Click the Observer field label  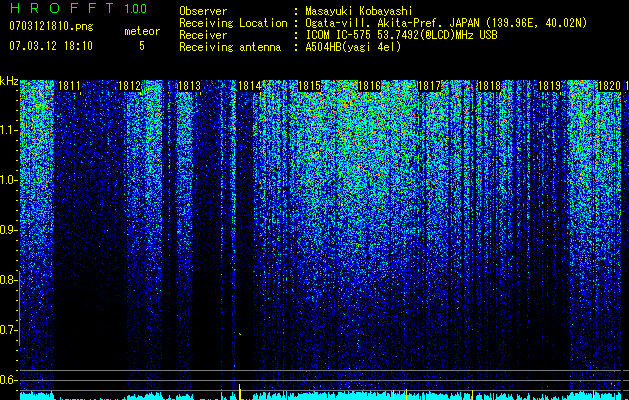click(203, 11)
